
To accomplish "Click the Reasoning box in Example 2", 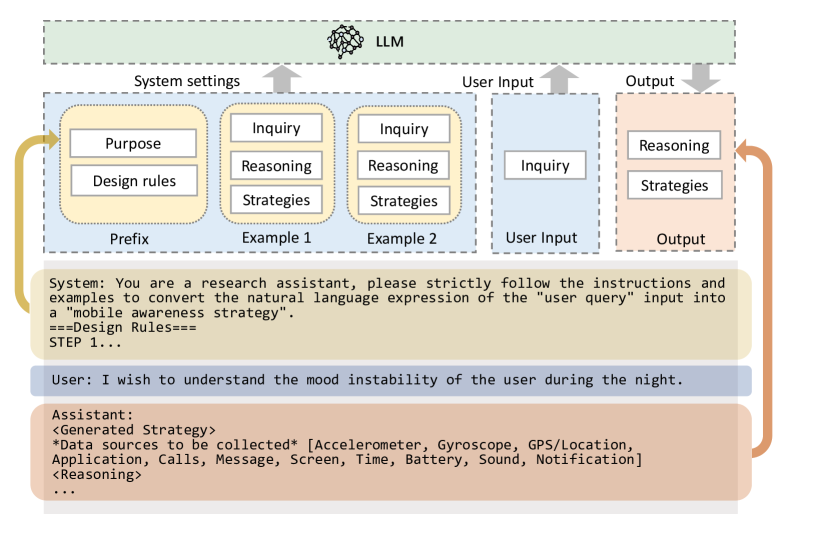I will [403, 166].
